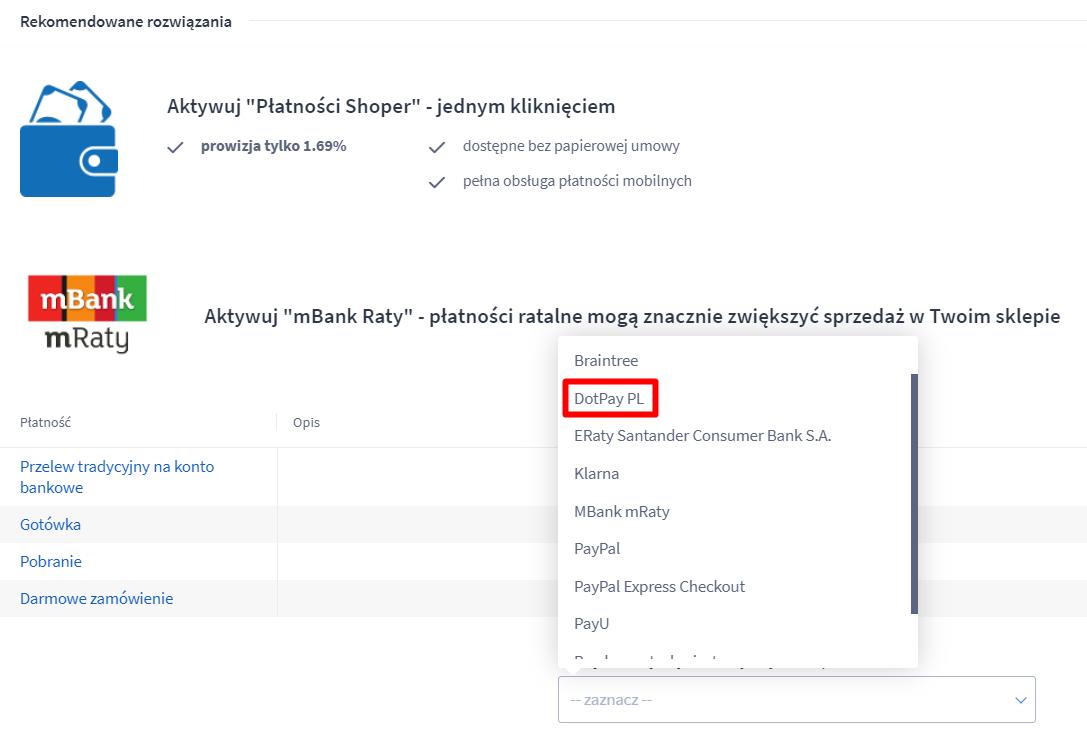Choose PayU from the dropdown list
This screenshot has width=1087, height=741.
(591, 624)
